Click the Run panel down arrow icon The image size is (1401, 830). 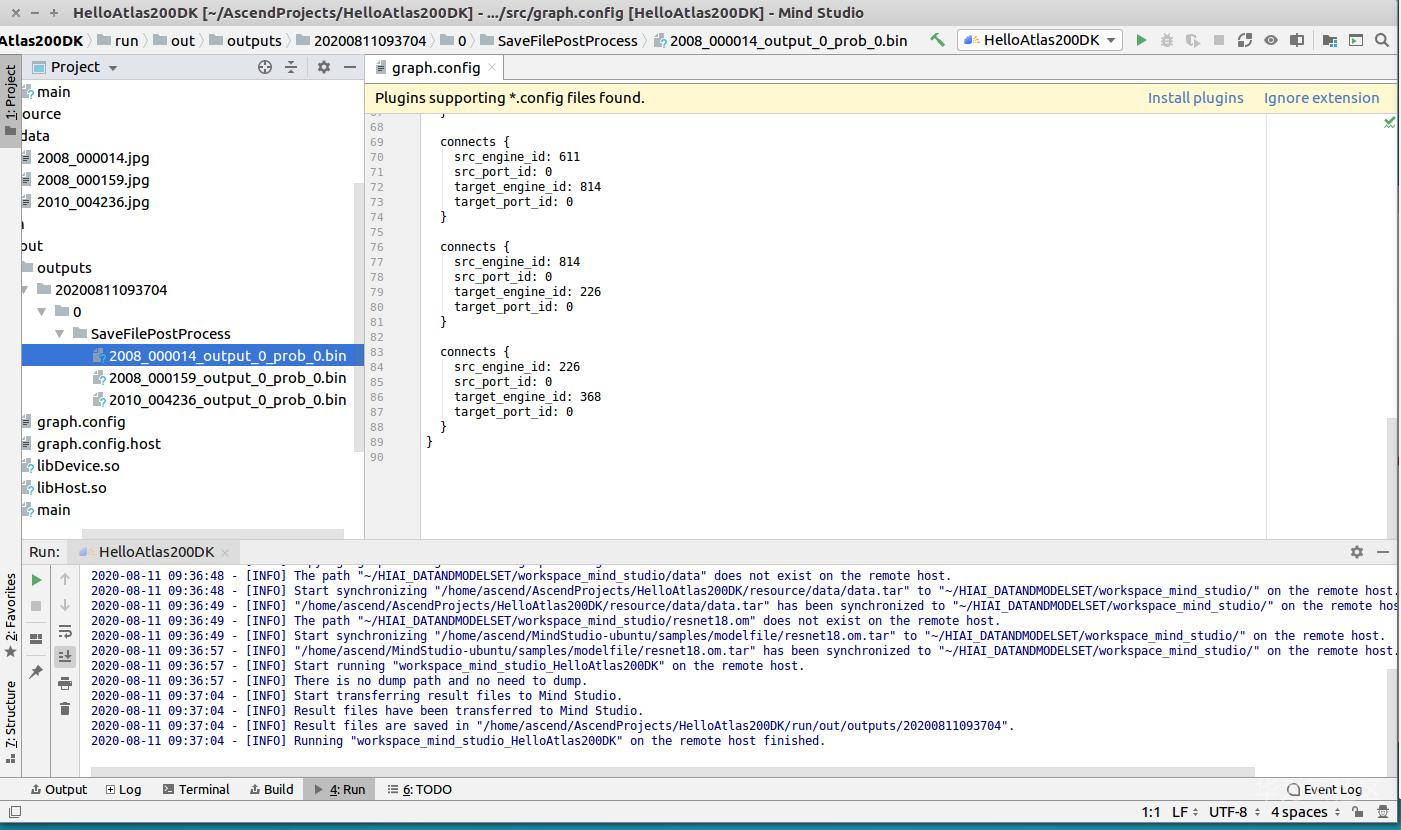(x=65, y=605)
